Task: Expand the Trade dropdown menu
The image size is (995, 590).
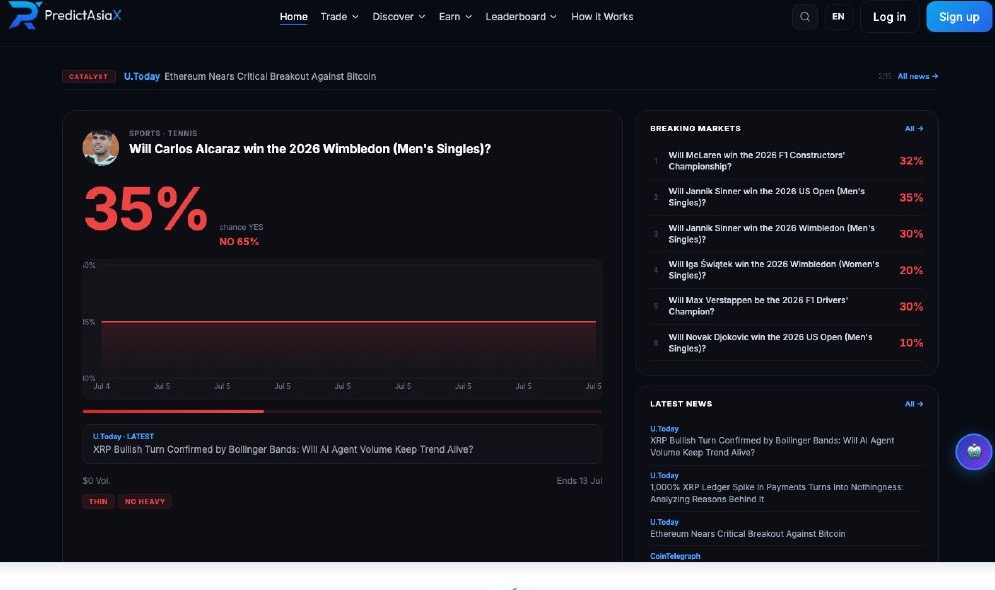Action: pyautogui.click(x=339, y=16)
